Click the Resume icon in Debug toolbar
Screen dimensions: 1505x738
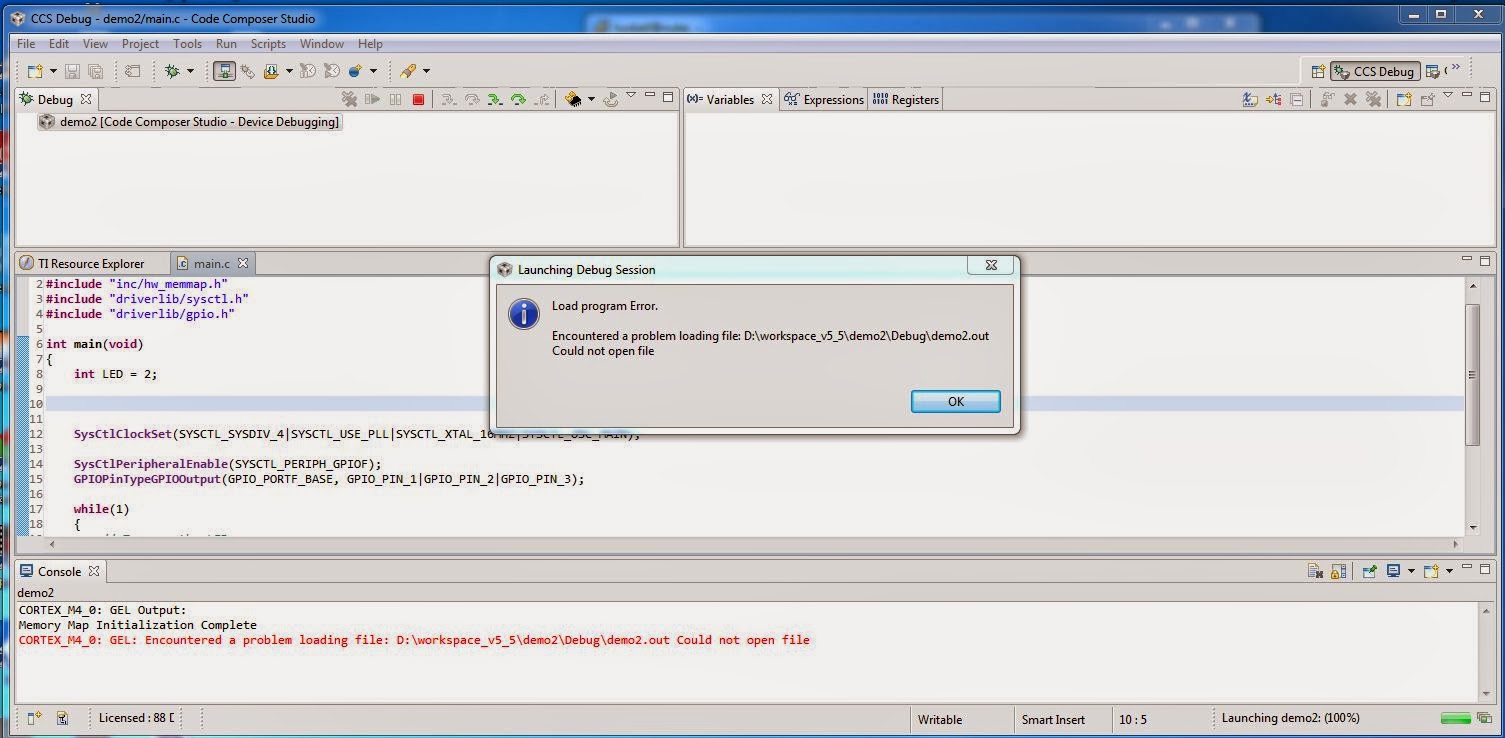[x=372, y=99]
